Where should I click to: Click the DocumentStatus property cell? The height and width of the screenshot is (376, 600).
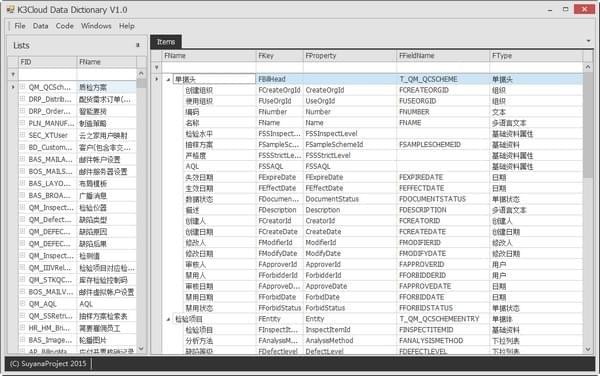pyautogui.click(x=350, y=199)
